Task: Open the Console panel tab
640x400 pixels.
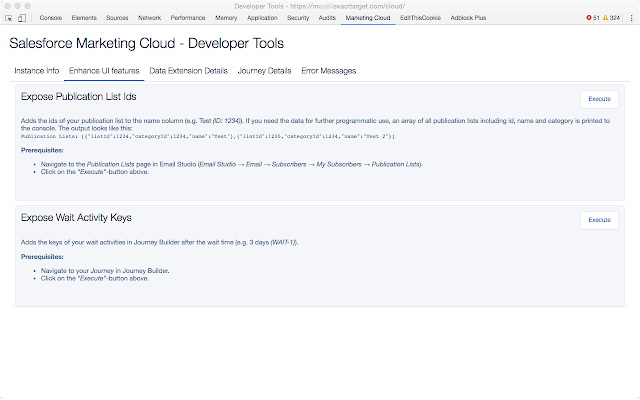Action: click(51, 18)
